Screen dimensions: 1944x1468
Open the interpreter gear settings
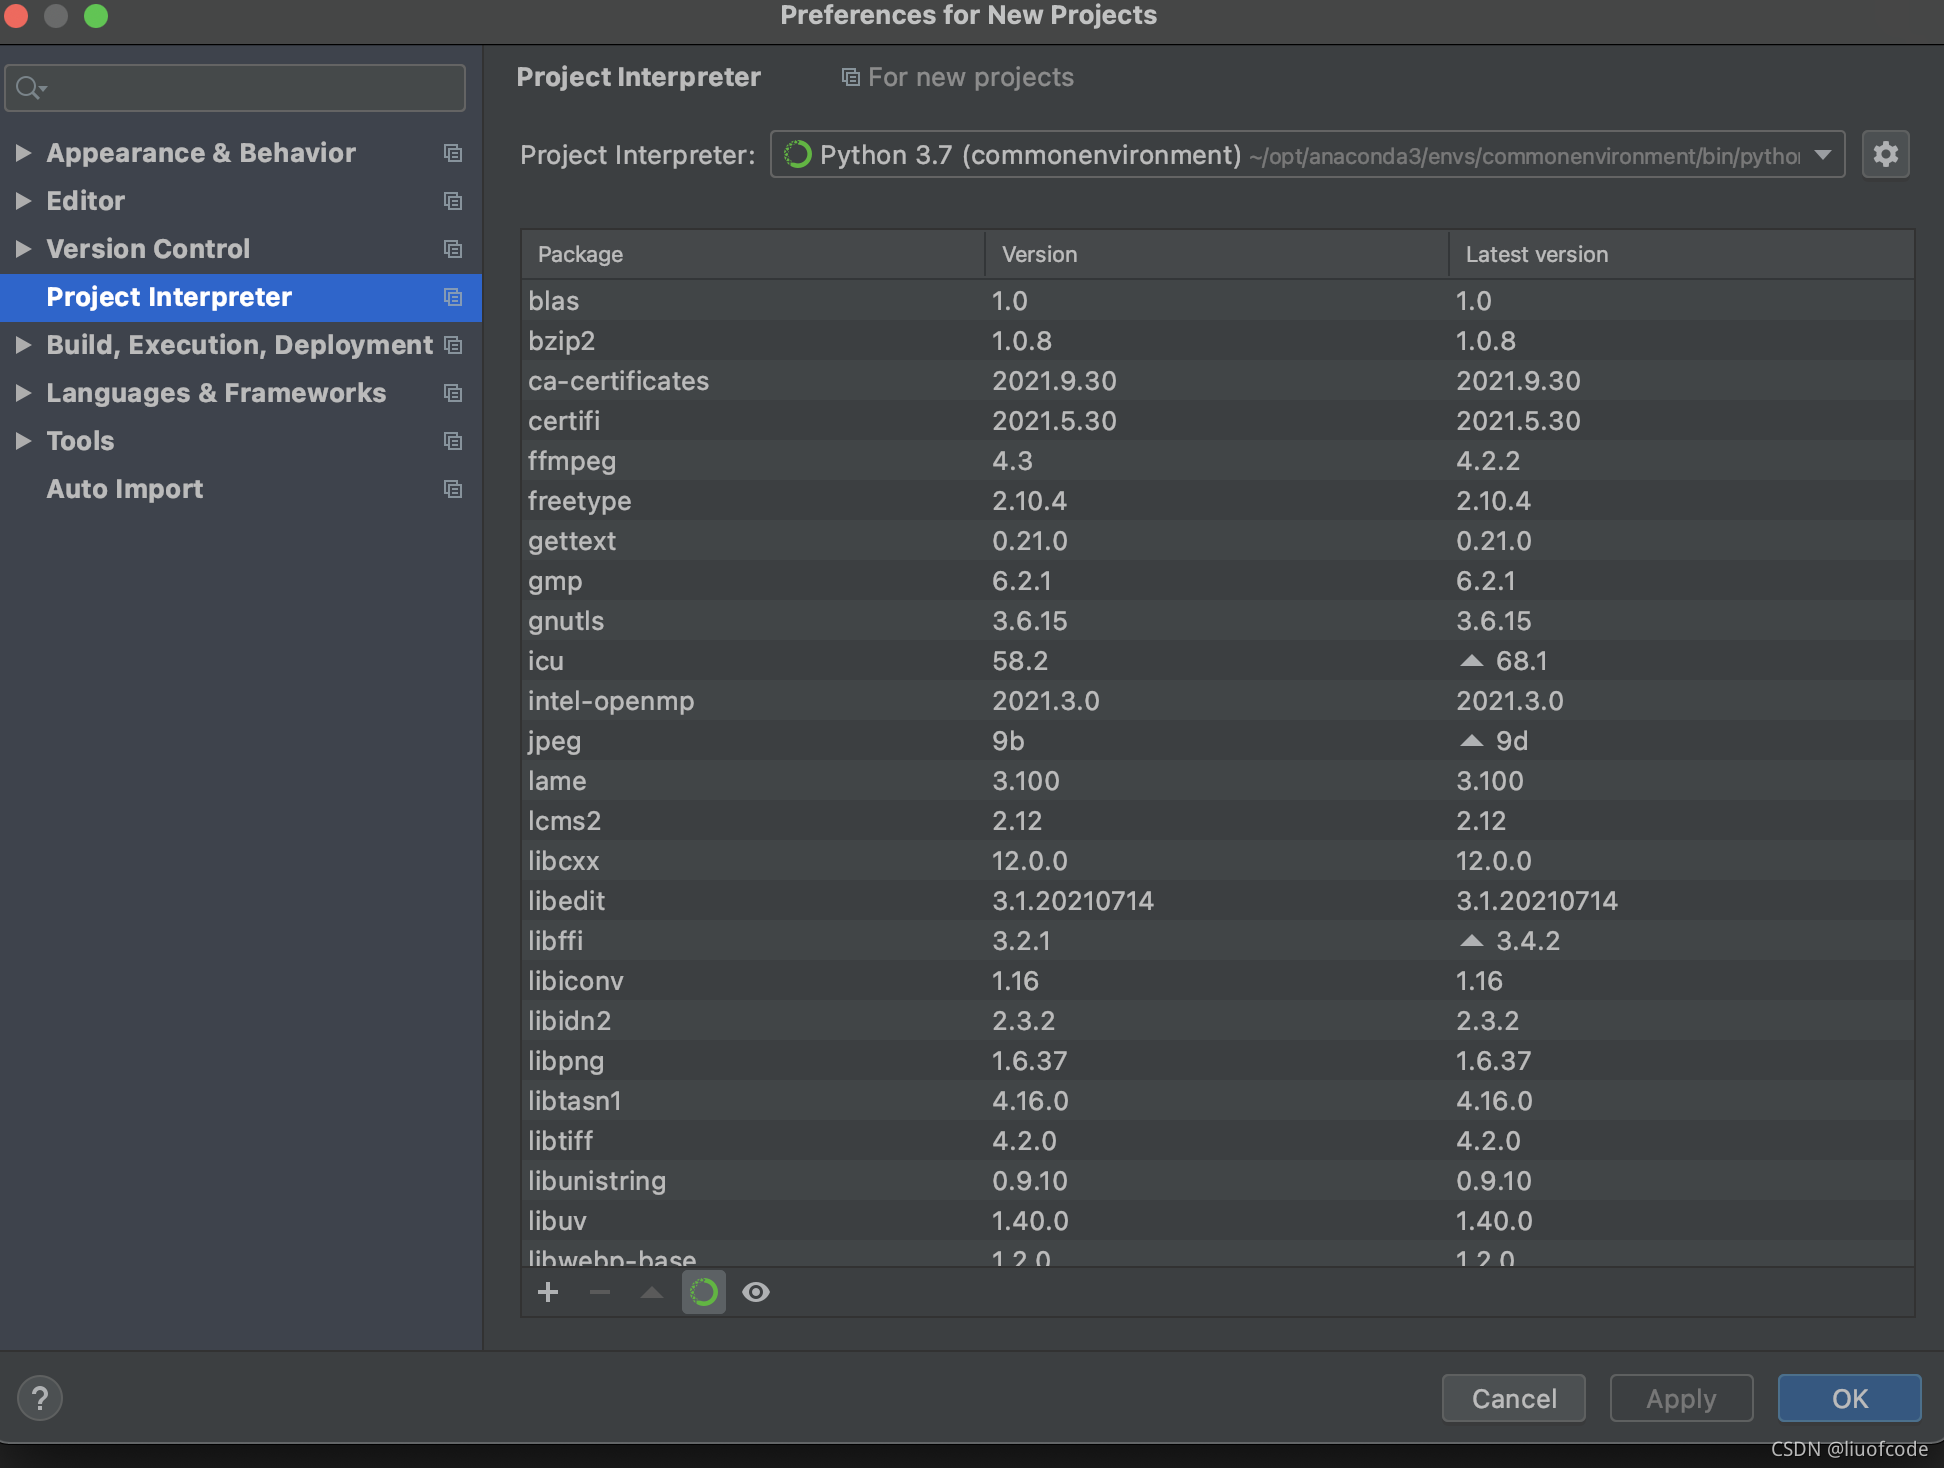(x=1885, y=155)
